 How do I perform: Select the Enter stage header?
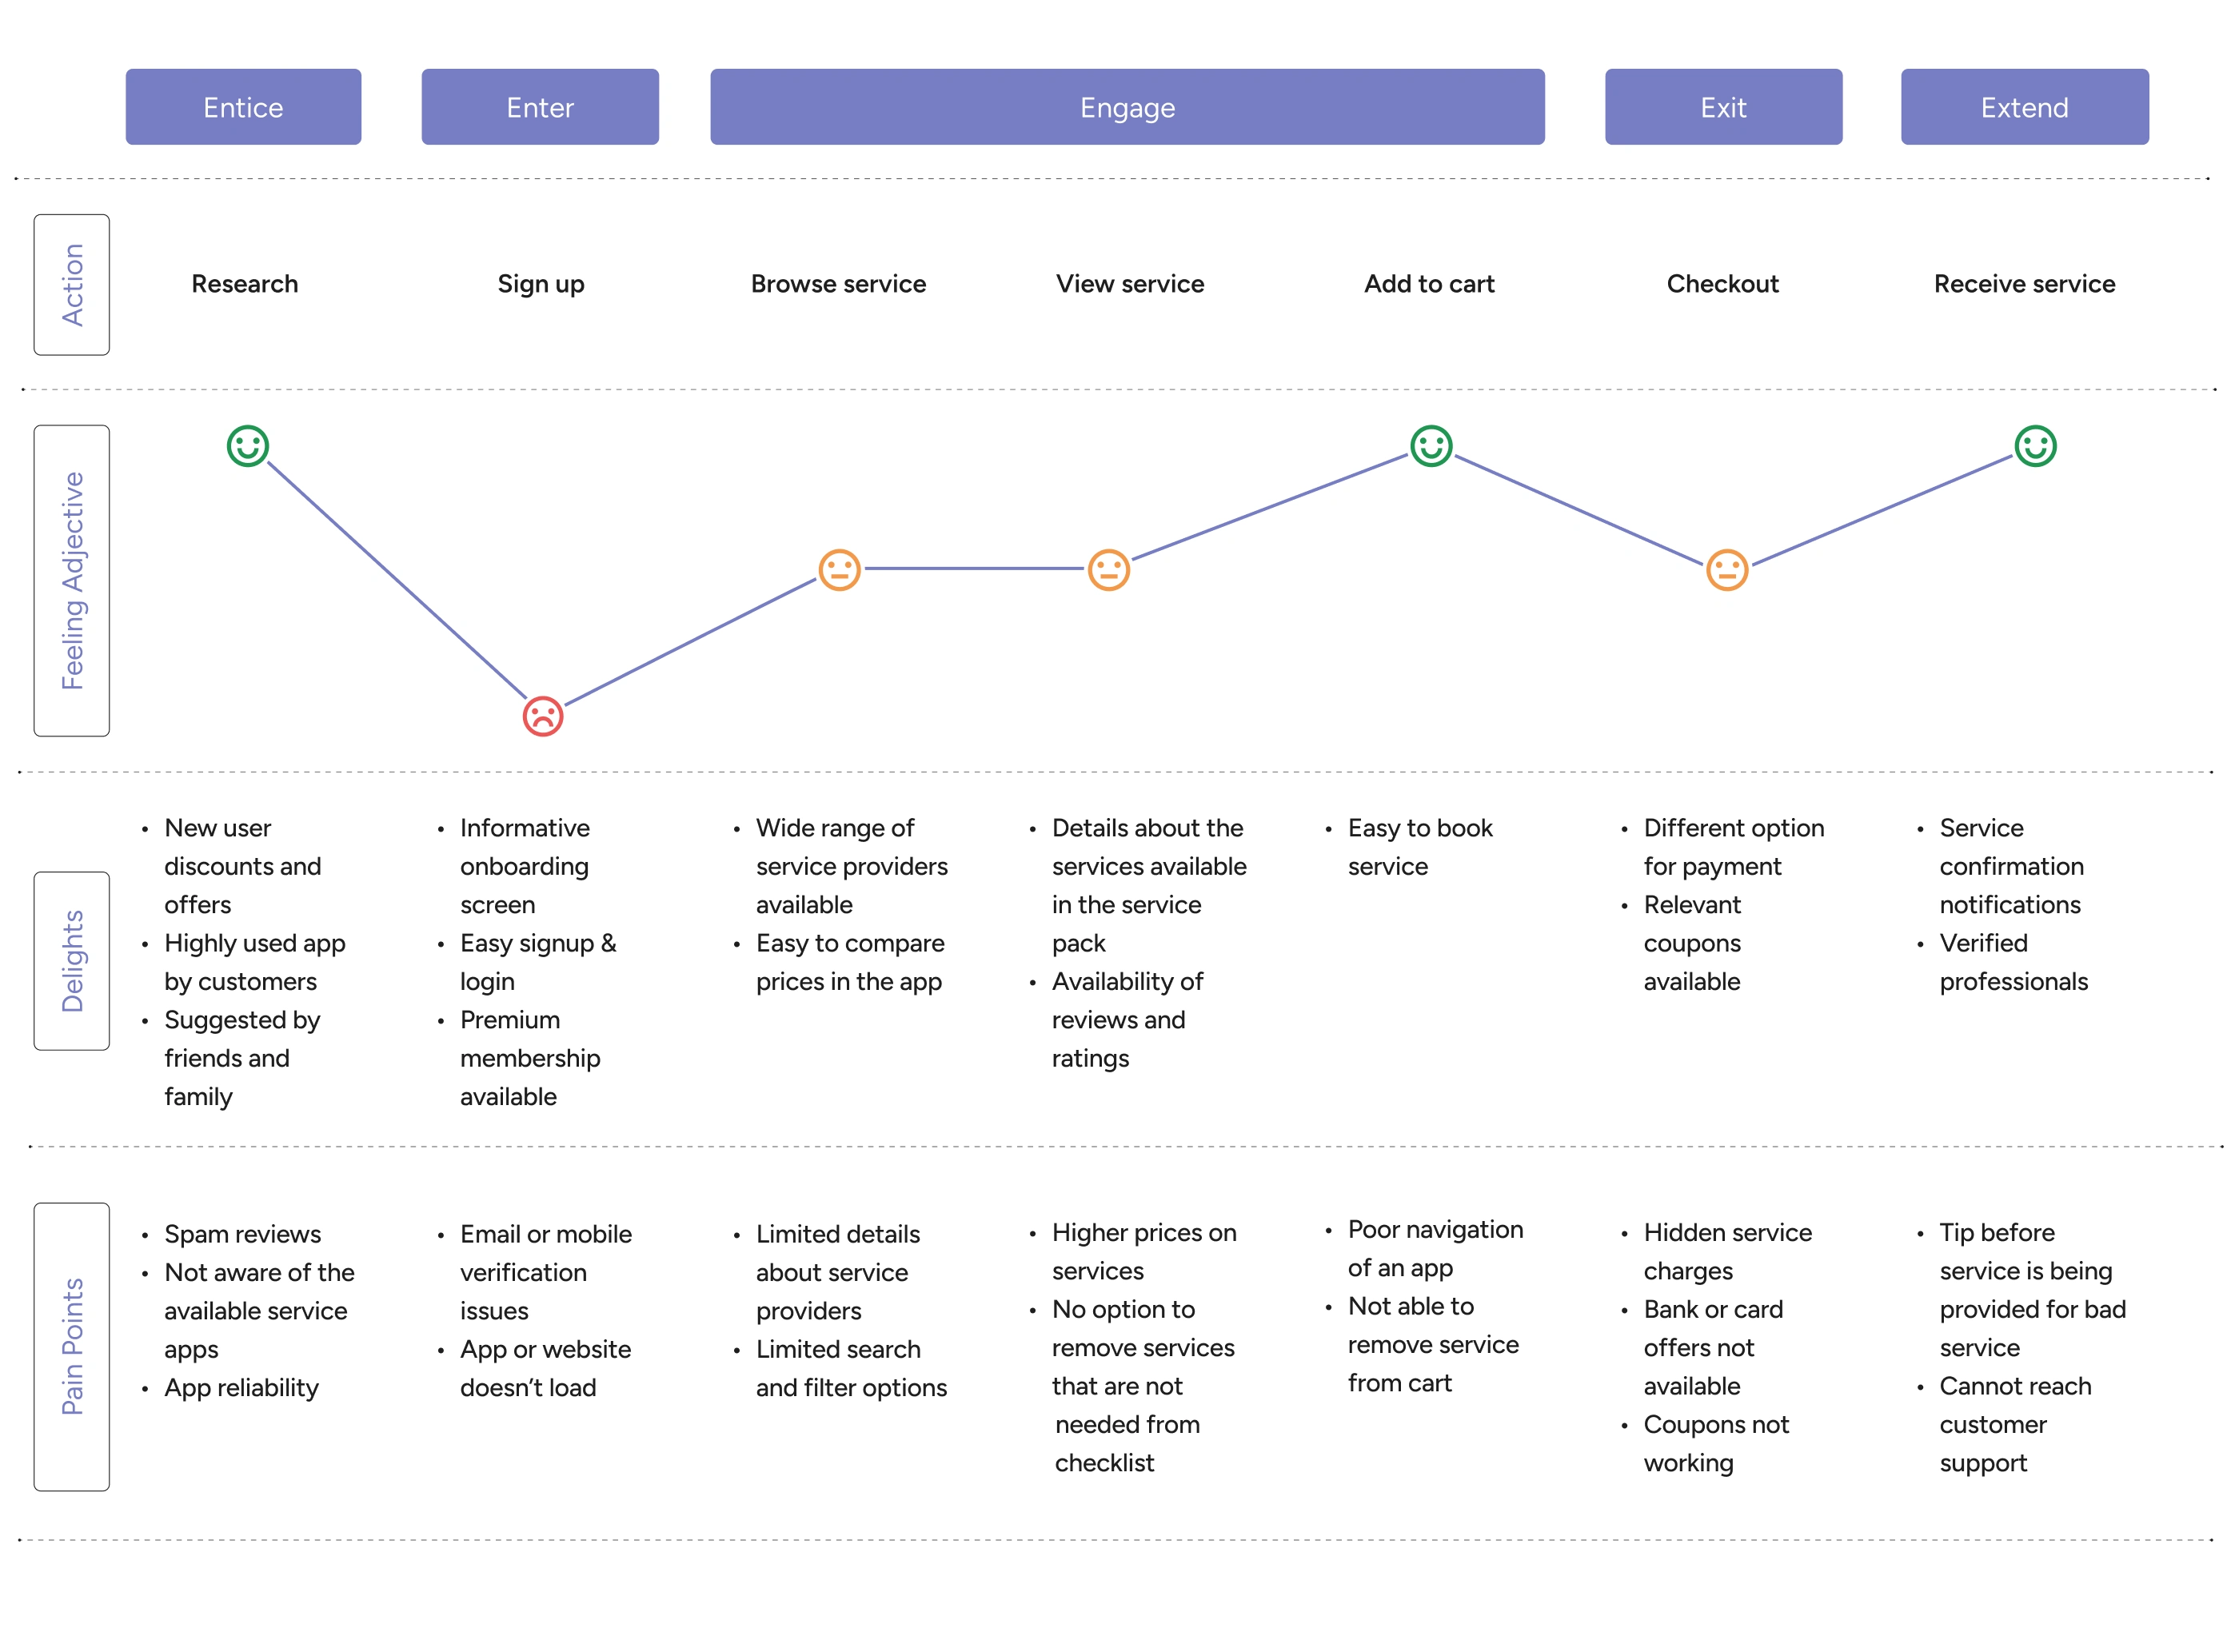(x=540, y=107)
